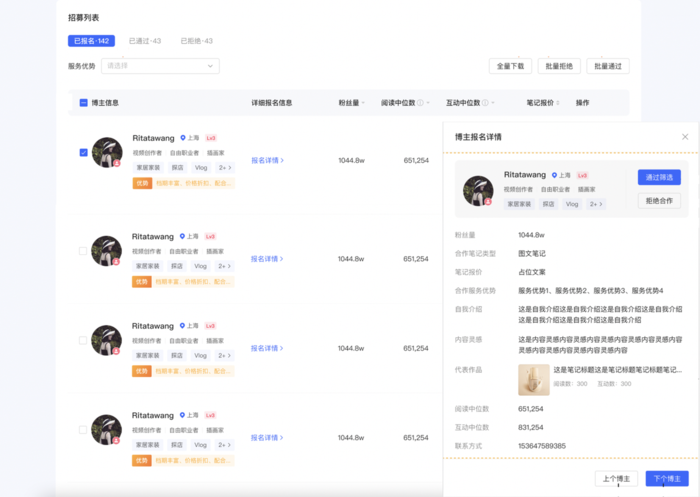Uncheck the first Ritatawang row checkbox
The image size is (700, 497).
83,153
